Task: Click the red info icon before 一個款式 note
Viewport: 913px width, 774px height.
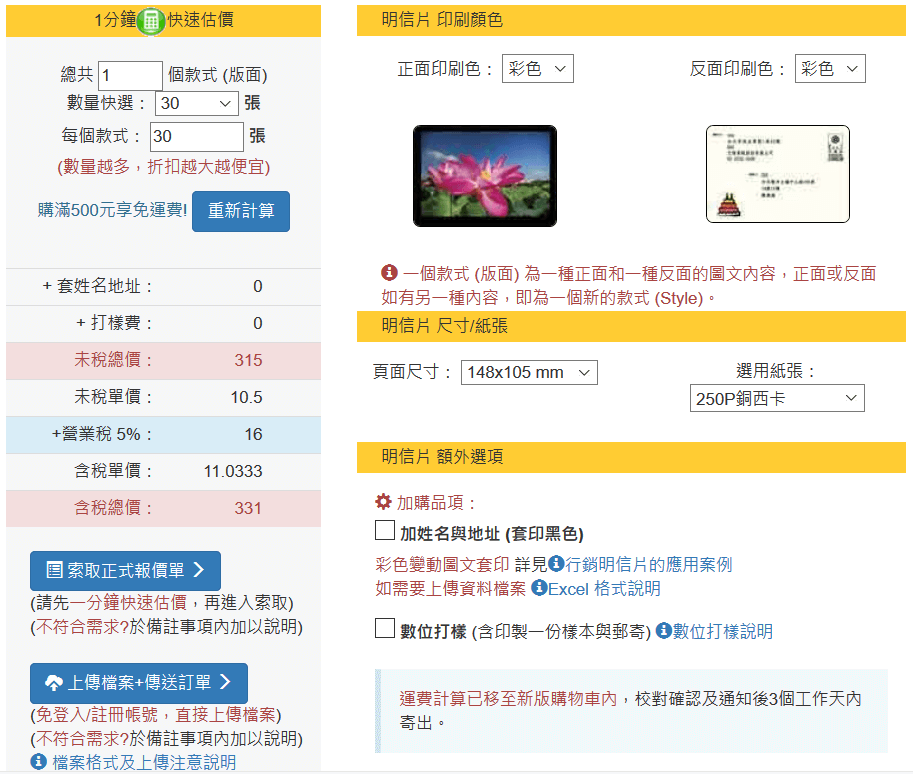Action: click(x=390, y=272)
